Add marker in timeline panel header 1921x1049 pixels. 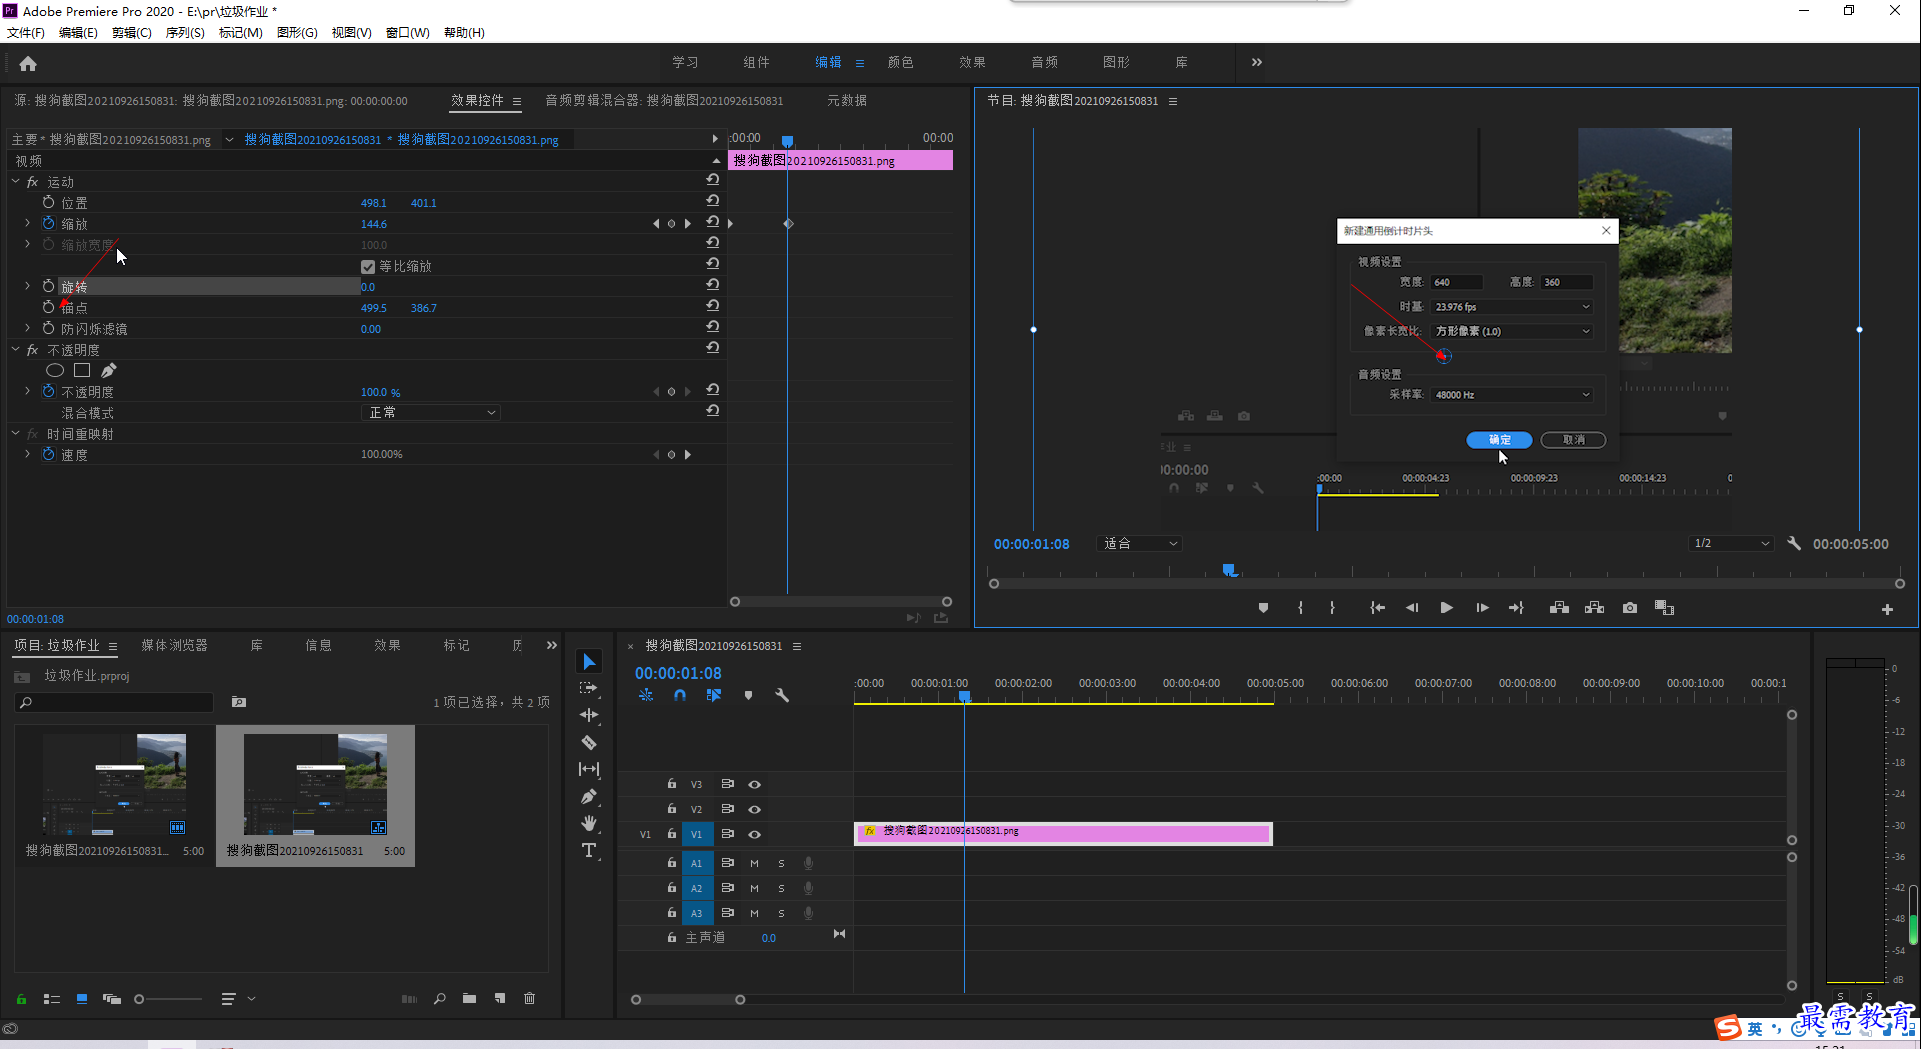pyautogui.click(x=748, y=695)
